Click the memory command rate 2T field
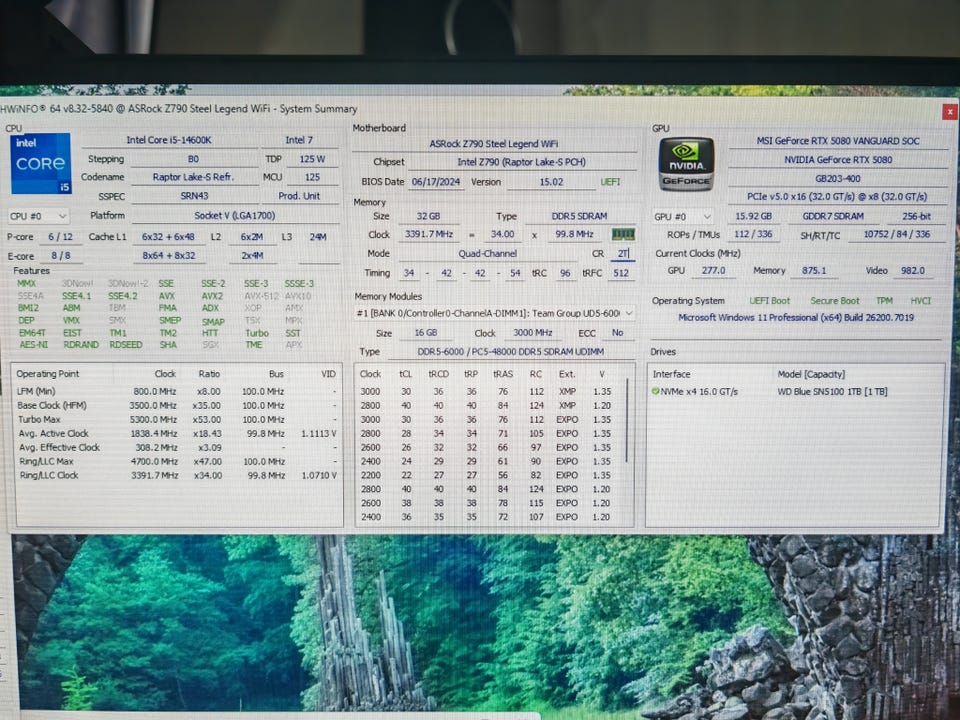The image size is (960, 720). (x=625, y=254)
